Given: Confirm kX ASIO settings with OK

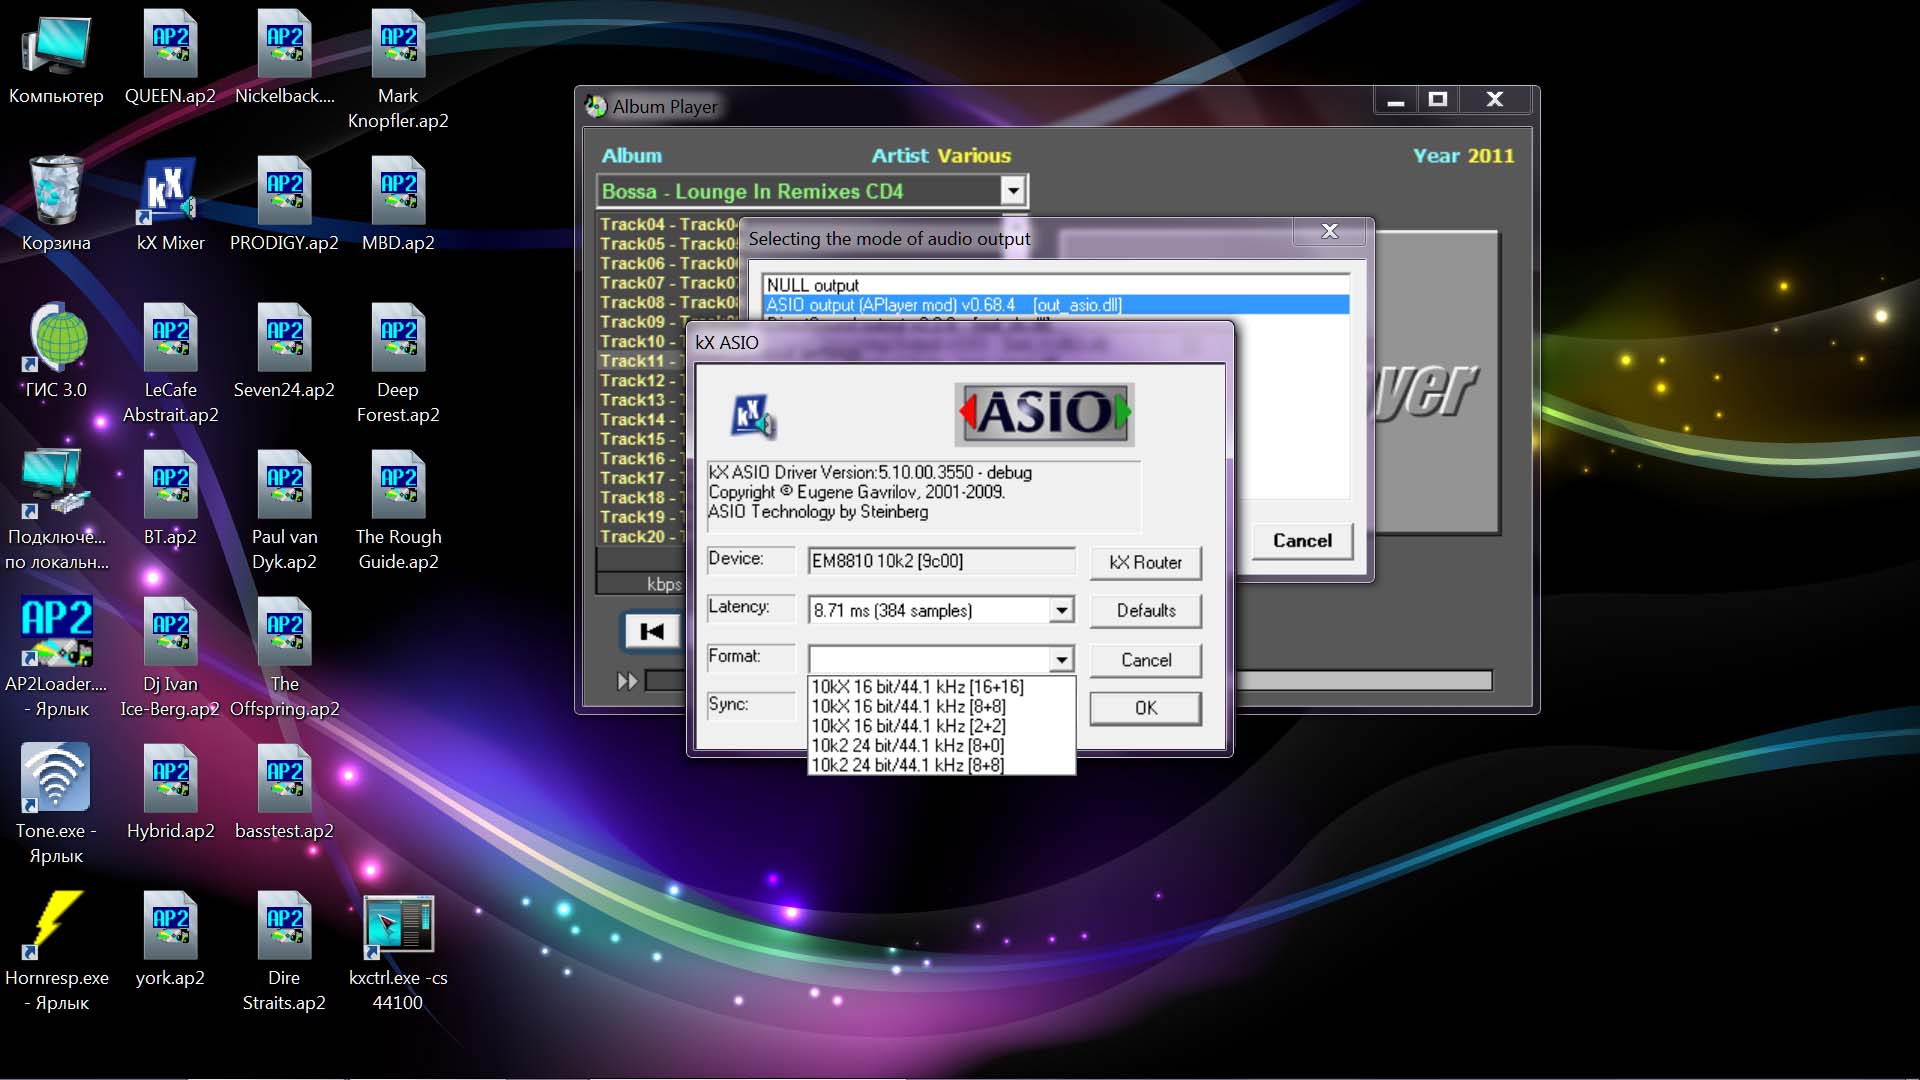Looking at the screenshot, I should (1145, 708).
